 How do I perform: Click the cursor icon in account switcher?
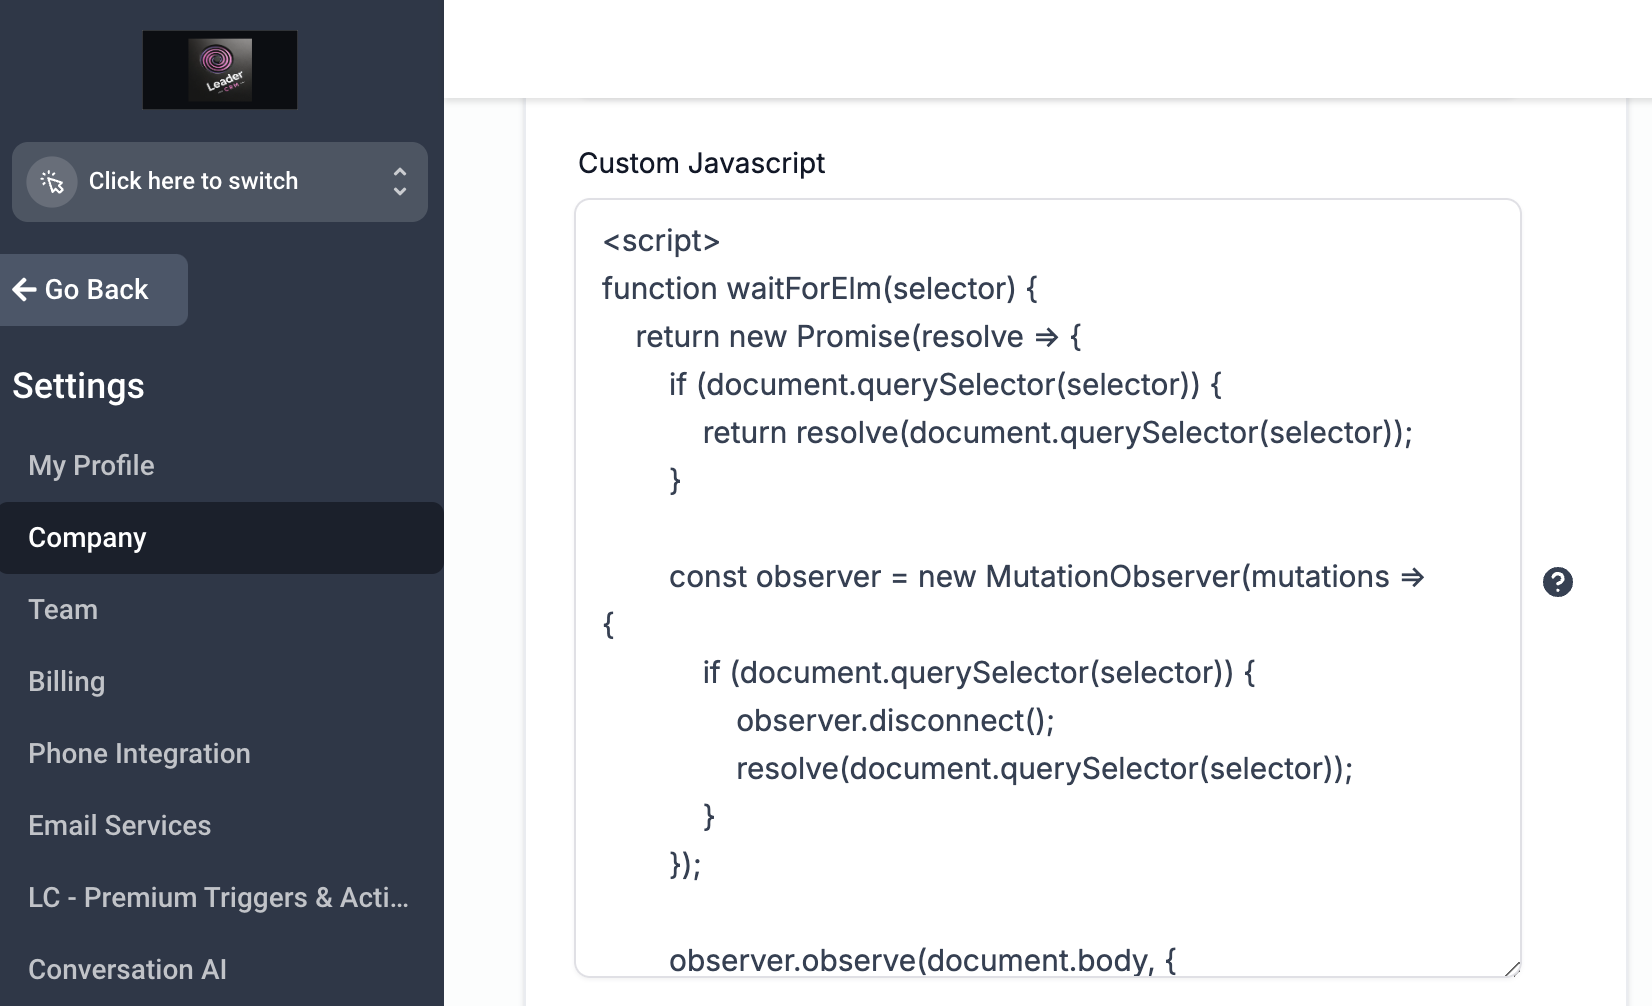[52, 182]
